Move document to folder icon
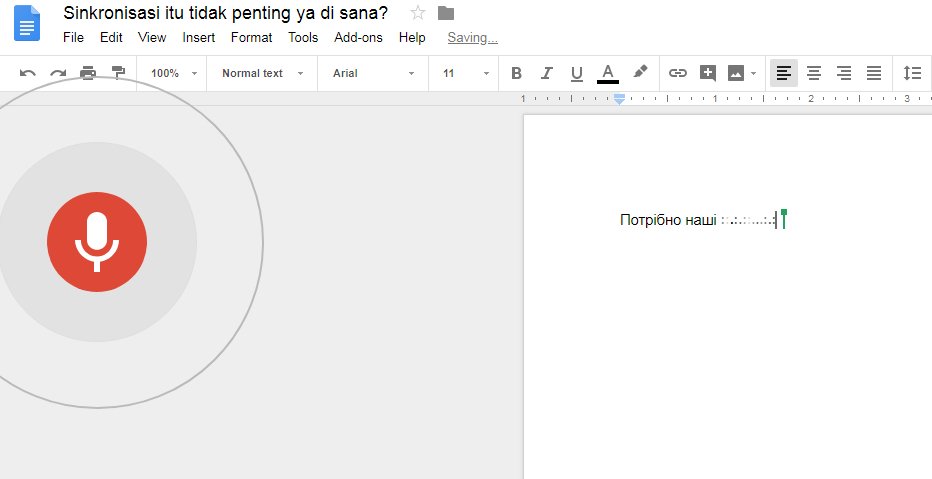Screen dimensions: 932x479 (446, 12)
